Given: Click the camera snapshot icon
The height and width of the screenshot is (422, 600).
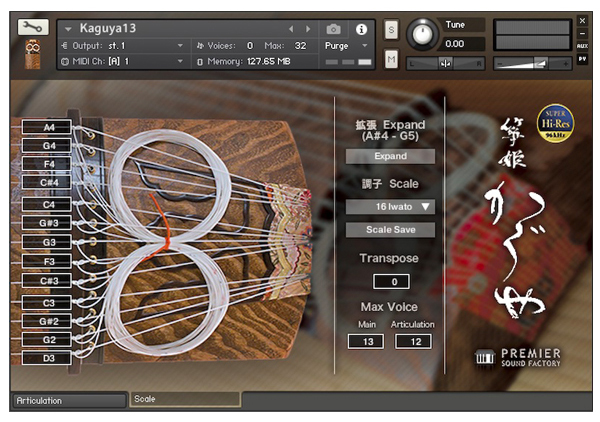Looking at the screenshot, I should click(x=333, y=29).
